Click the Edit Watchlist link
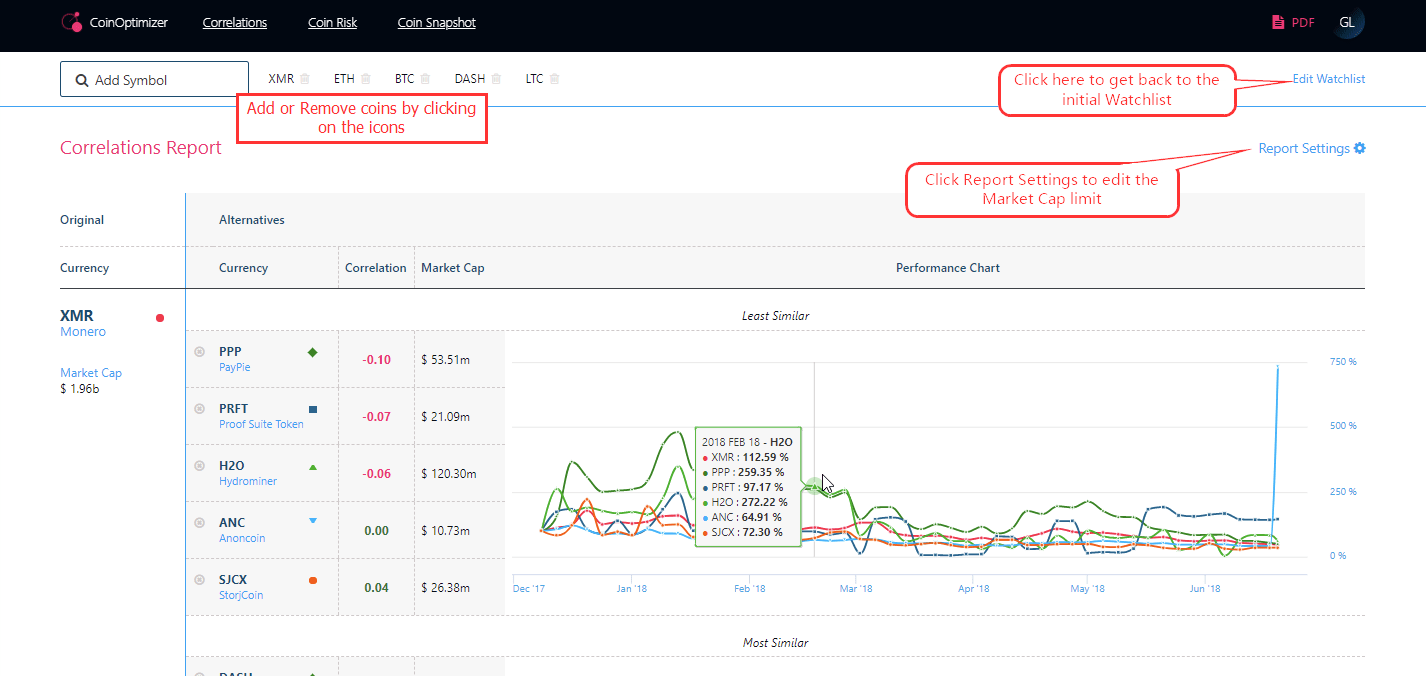 [x=1328, y=79]
